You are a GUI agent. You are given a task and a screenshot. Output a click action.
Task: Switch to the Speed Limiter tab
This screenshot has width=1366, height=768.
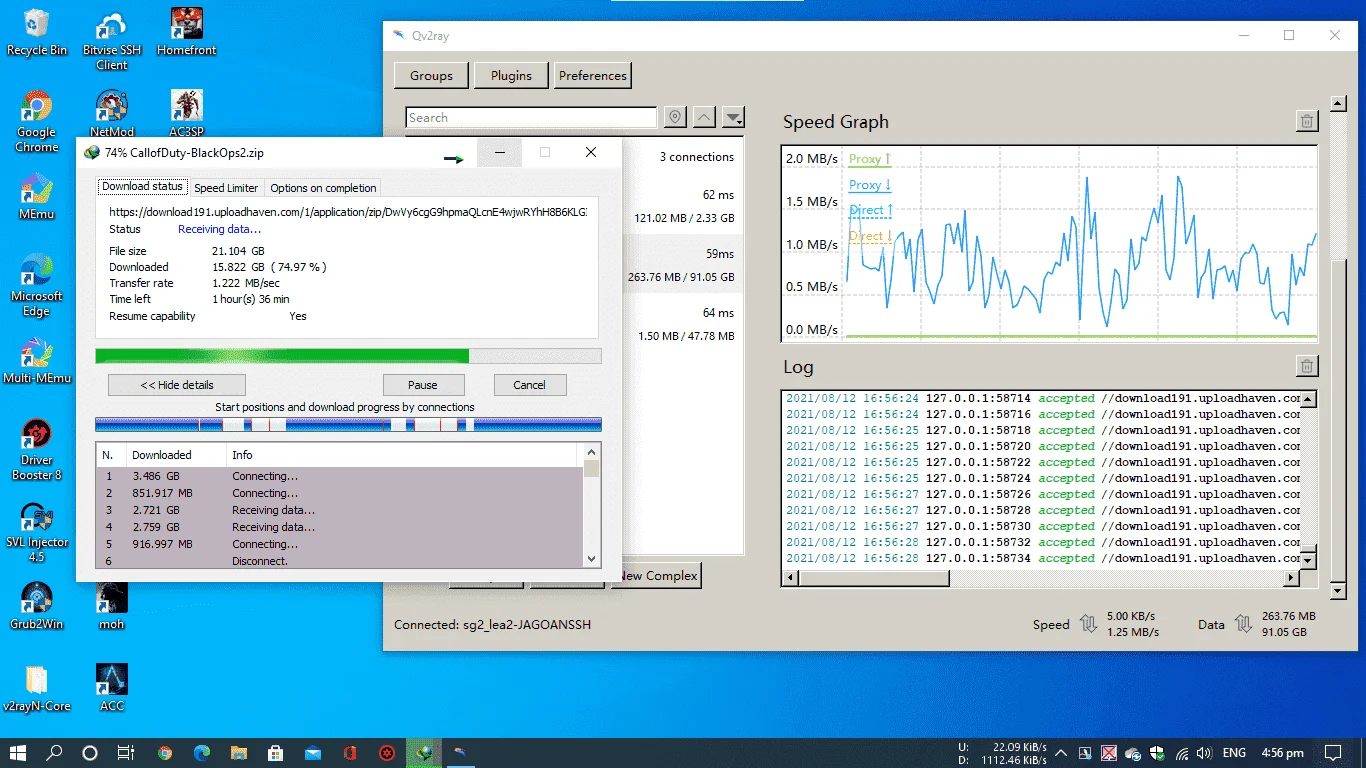pos(226,188)
